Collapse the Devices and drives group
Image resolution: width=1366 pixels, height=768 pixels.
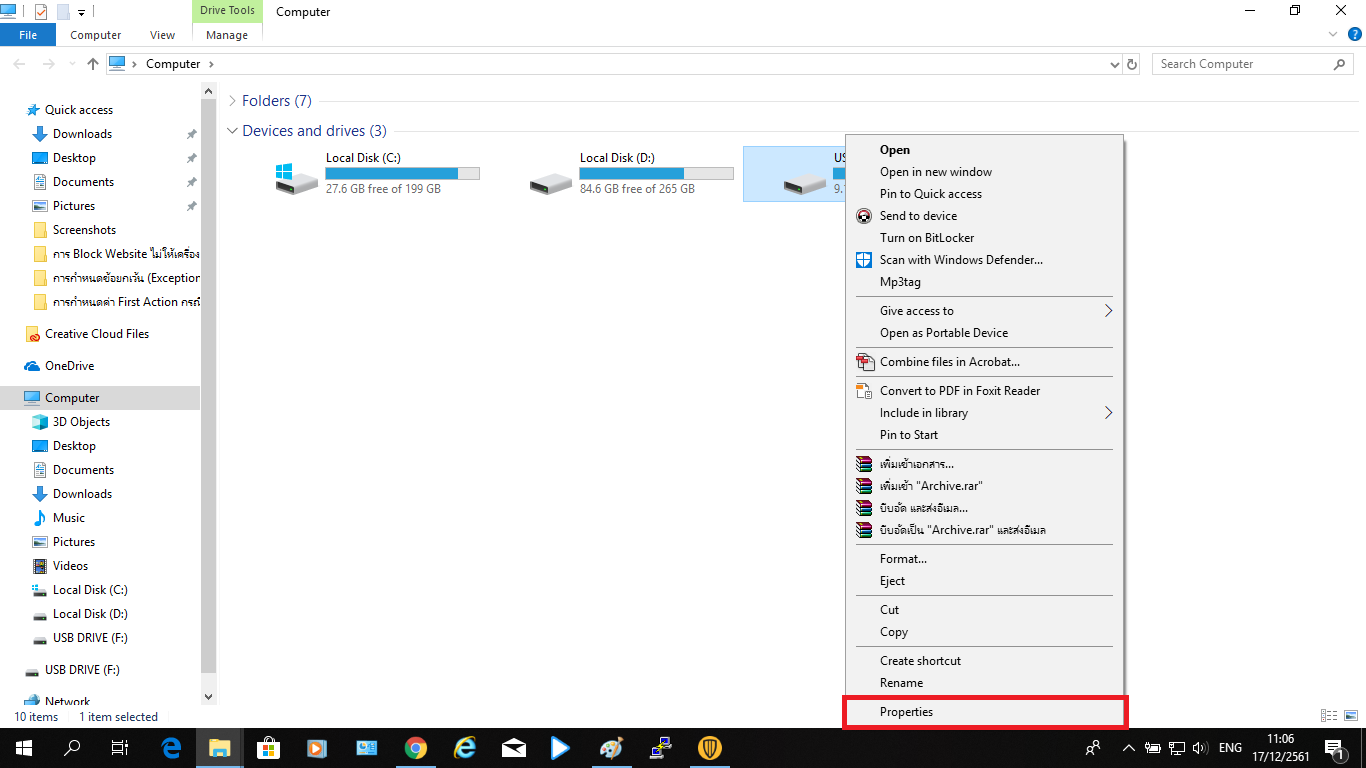(x=233, y=131)
